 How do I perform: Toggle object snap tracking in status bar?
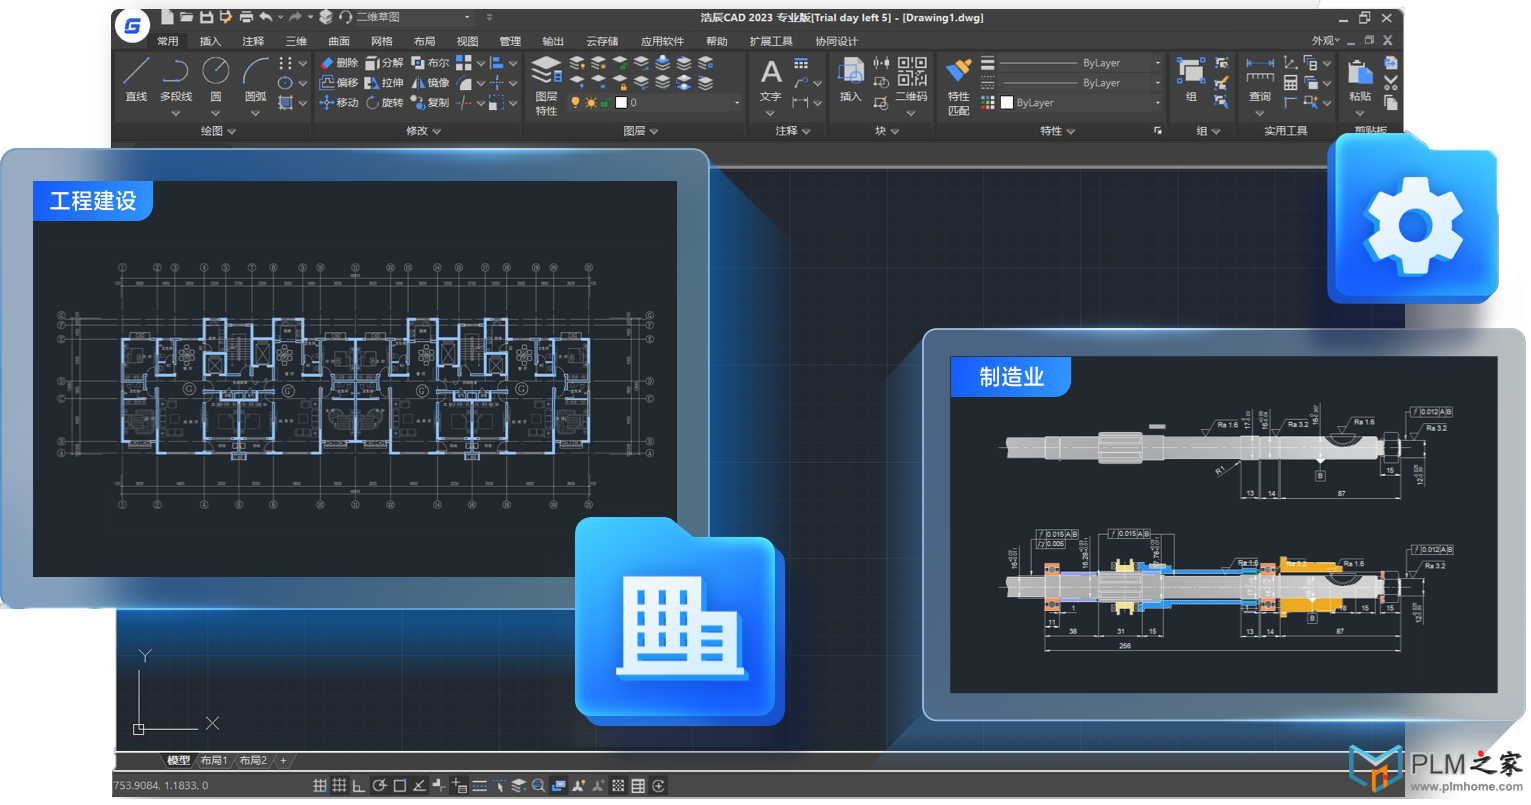[x=419, y=786]
